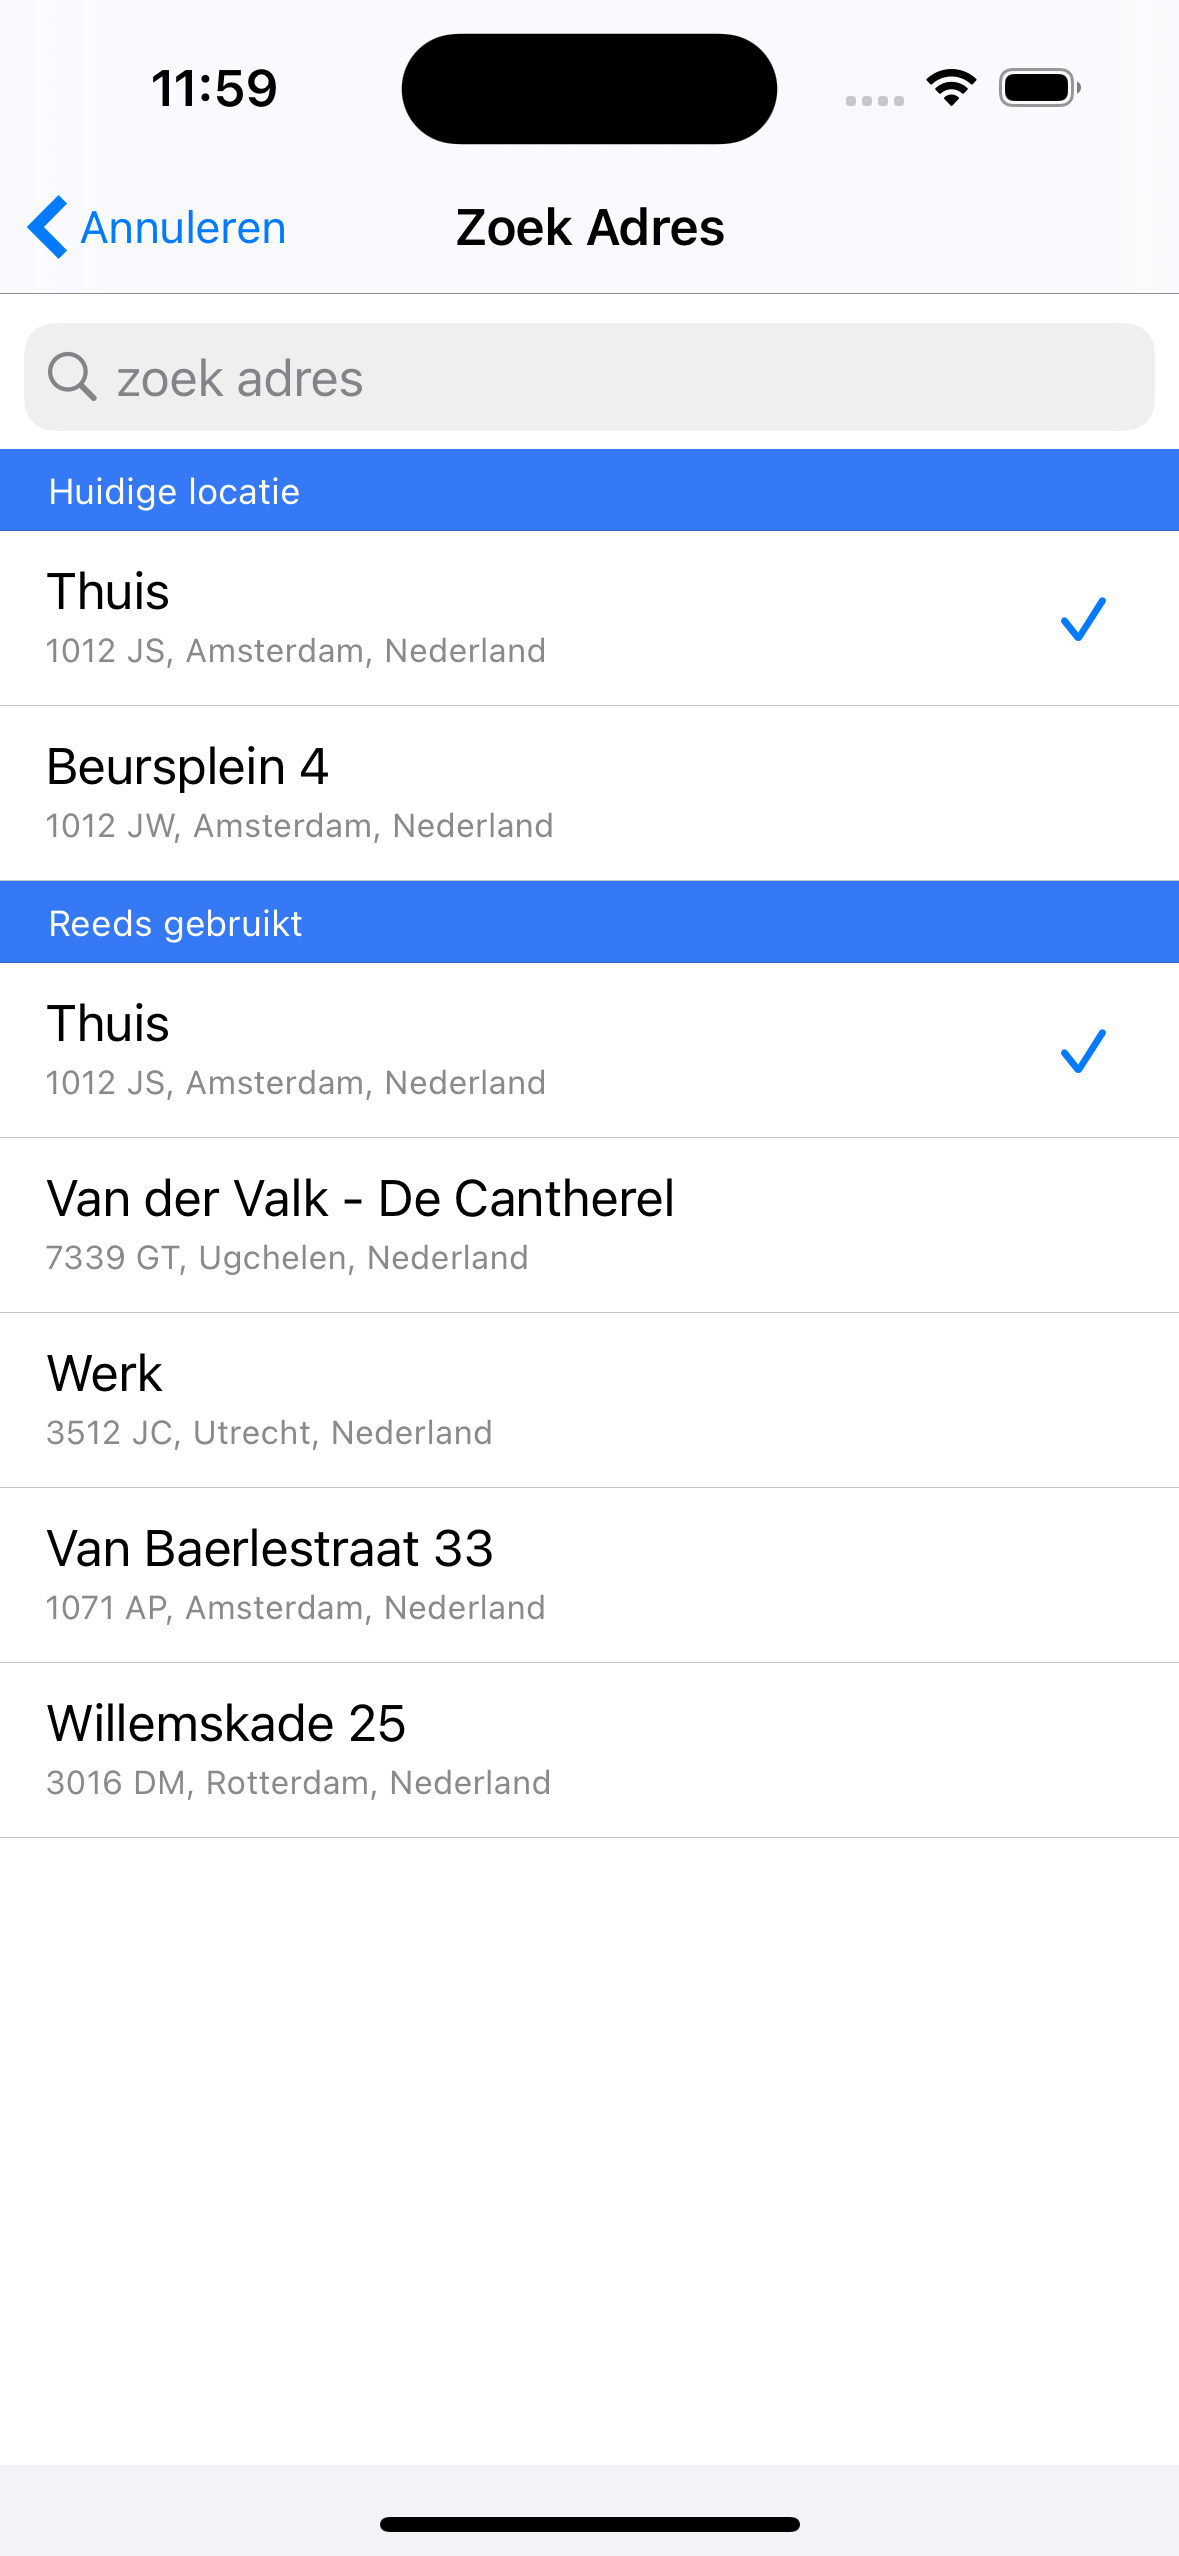Image resolution: width=1179 pixels, height=2556 pixels.
Task: Tap checkmark beside Thuis under Huidige locatie
Action: (1082, 619)
